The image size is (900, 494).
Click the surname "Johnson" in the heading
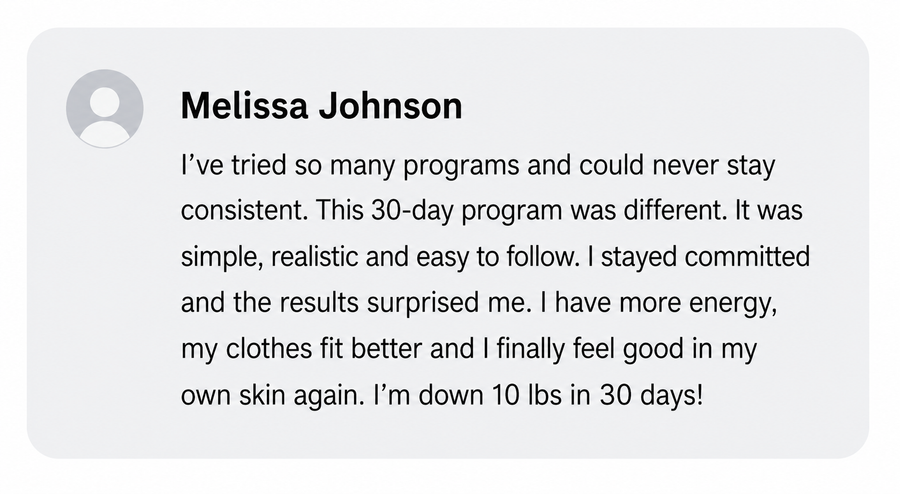coord(391,106)
